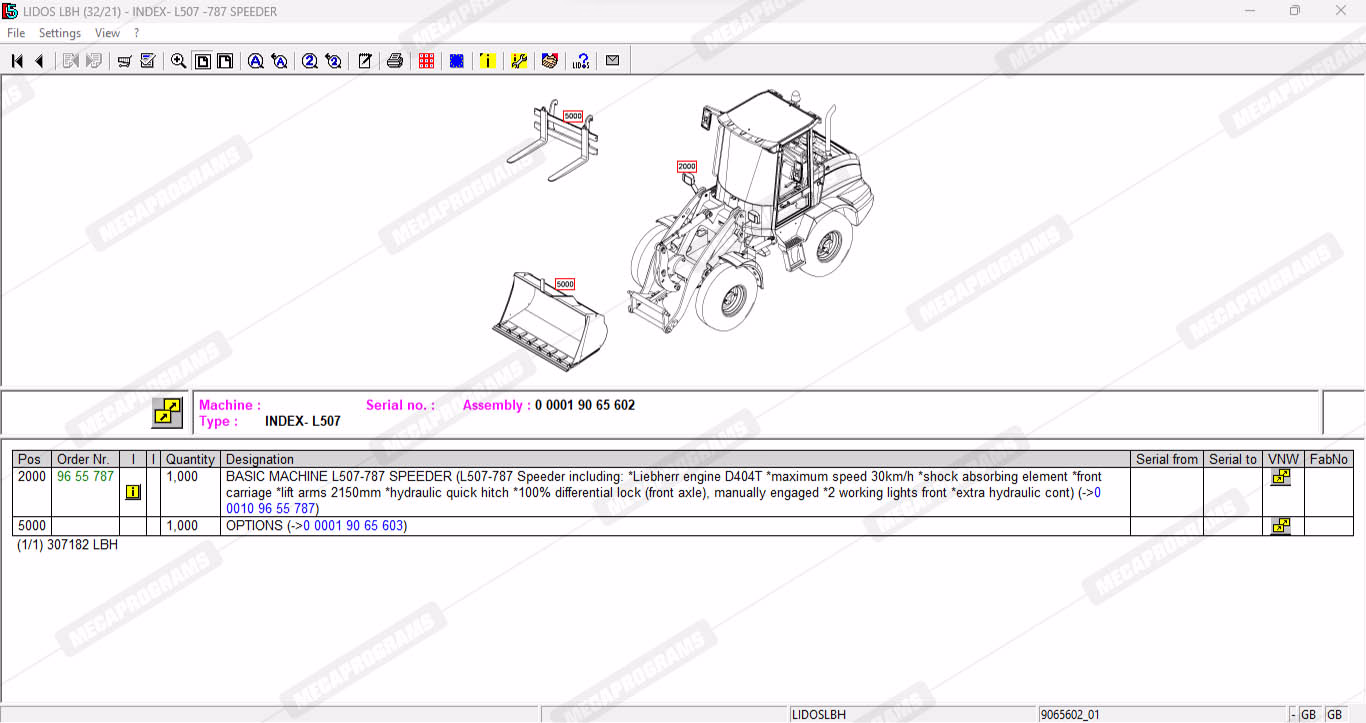Click the circled 2 search icon with arrow
Viewport: 1366px width, 723px height.
334,61
